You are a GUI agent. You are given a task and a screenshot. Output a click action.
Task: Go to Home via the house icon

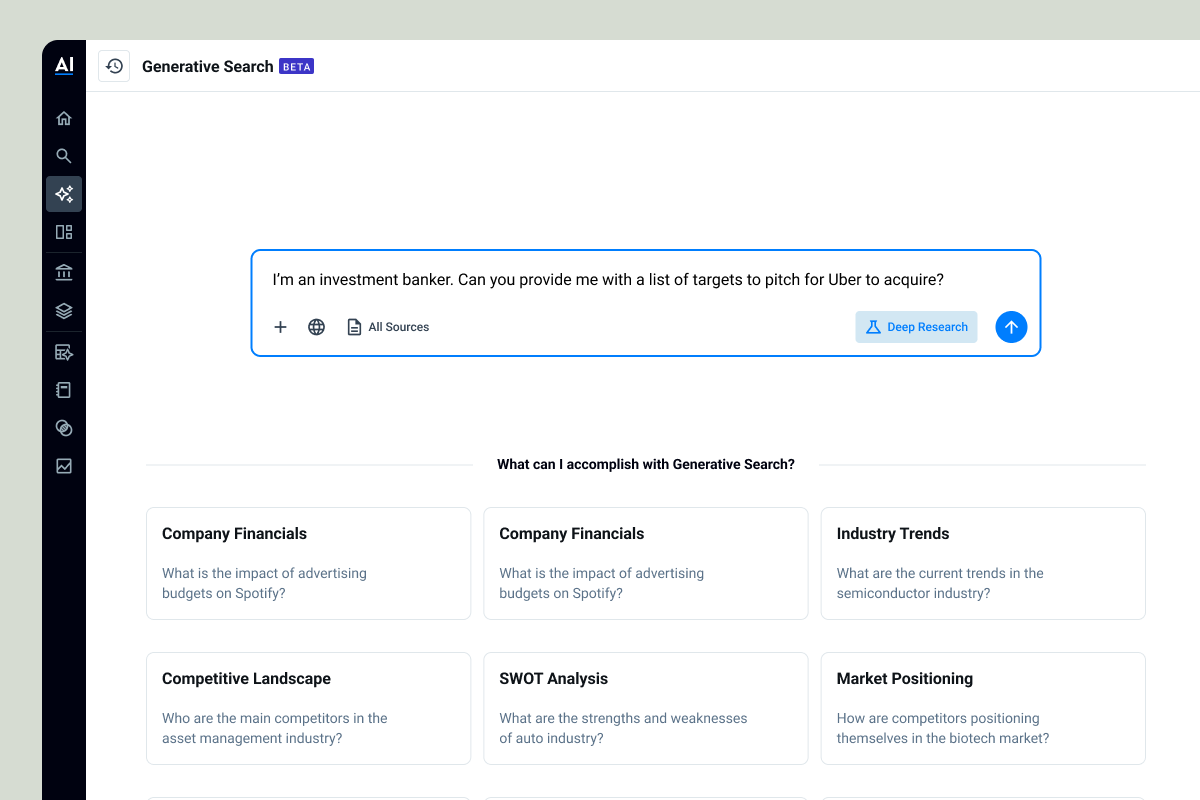click(64, 118)
